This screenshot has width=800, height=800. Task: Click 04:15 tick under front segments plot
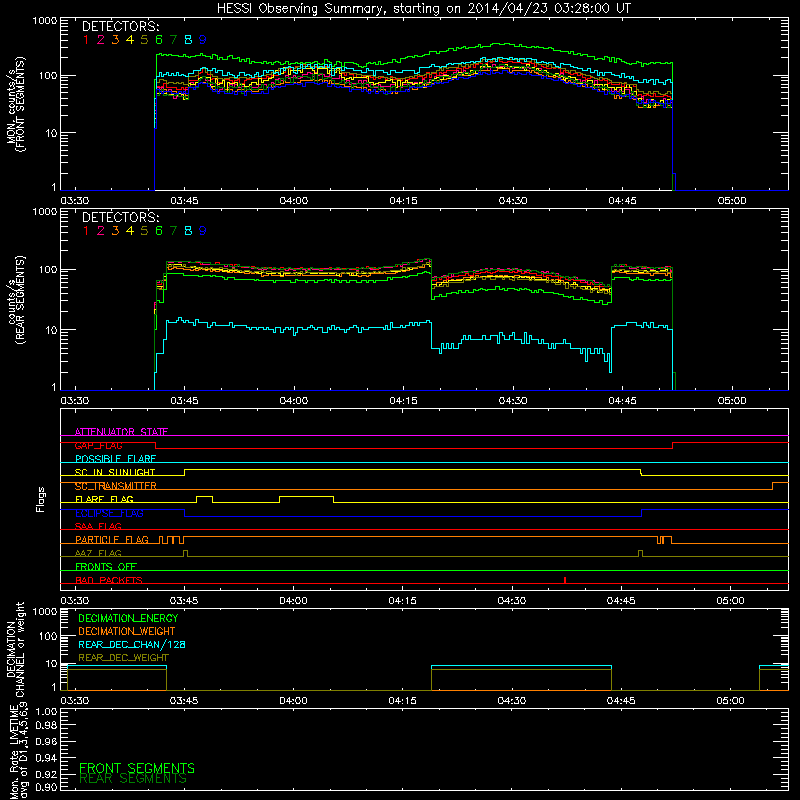click(403, 201)
